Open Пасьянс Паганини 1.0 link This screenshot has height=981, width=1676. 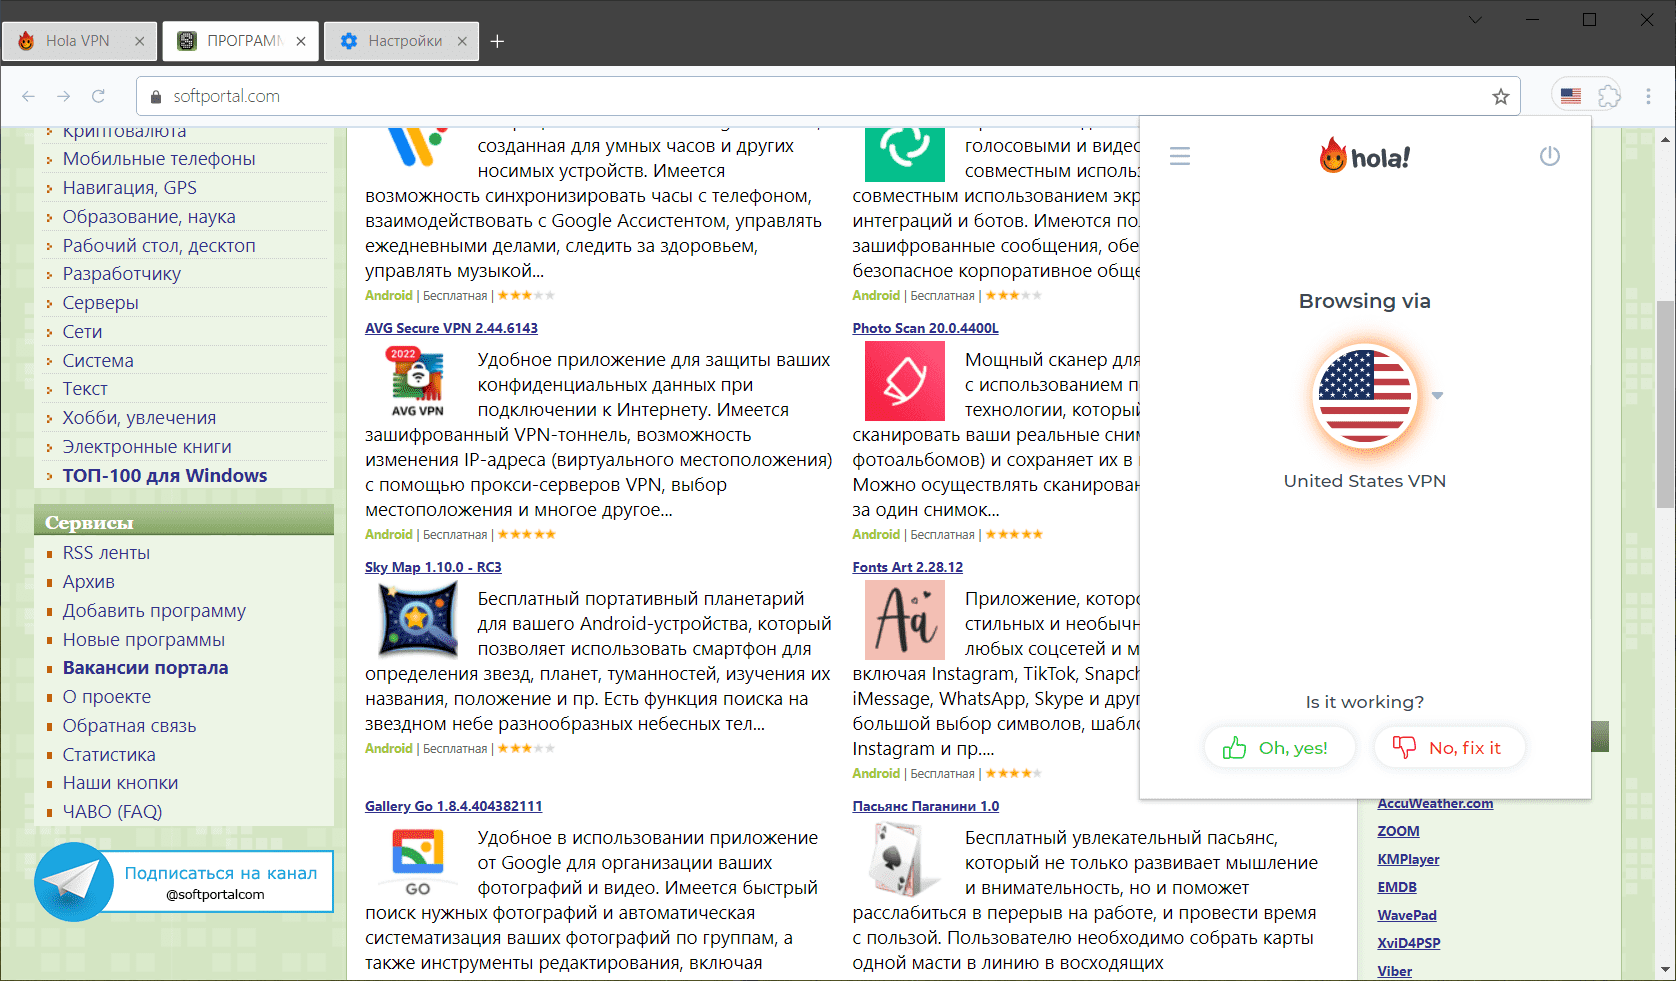tap(925, 806)
